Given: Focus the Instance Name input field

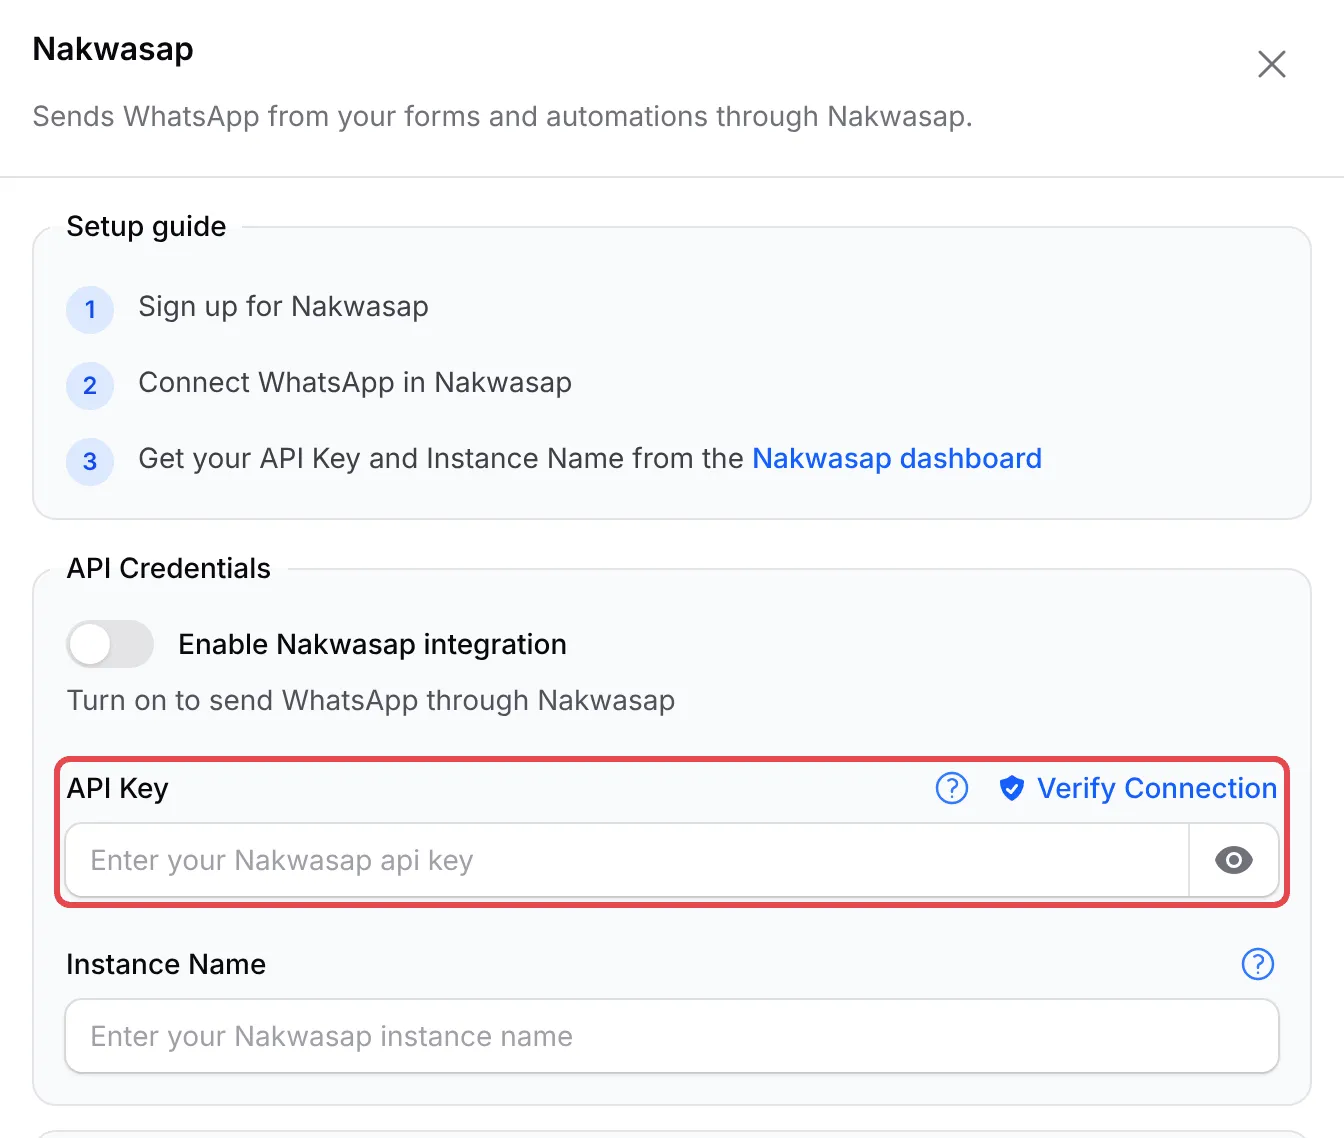Looking at the screenshot, I should tap(672, 1036).
